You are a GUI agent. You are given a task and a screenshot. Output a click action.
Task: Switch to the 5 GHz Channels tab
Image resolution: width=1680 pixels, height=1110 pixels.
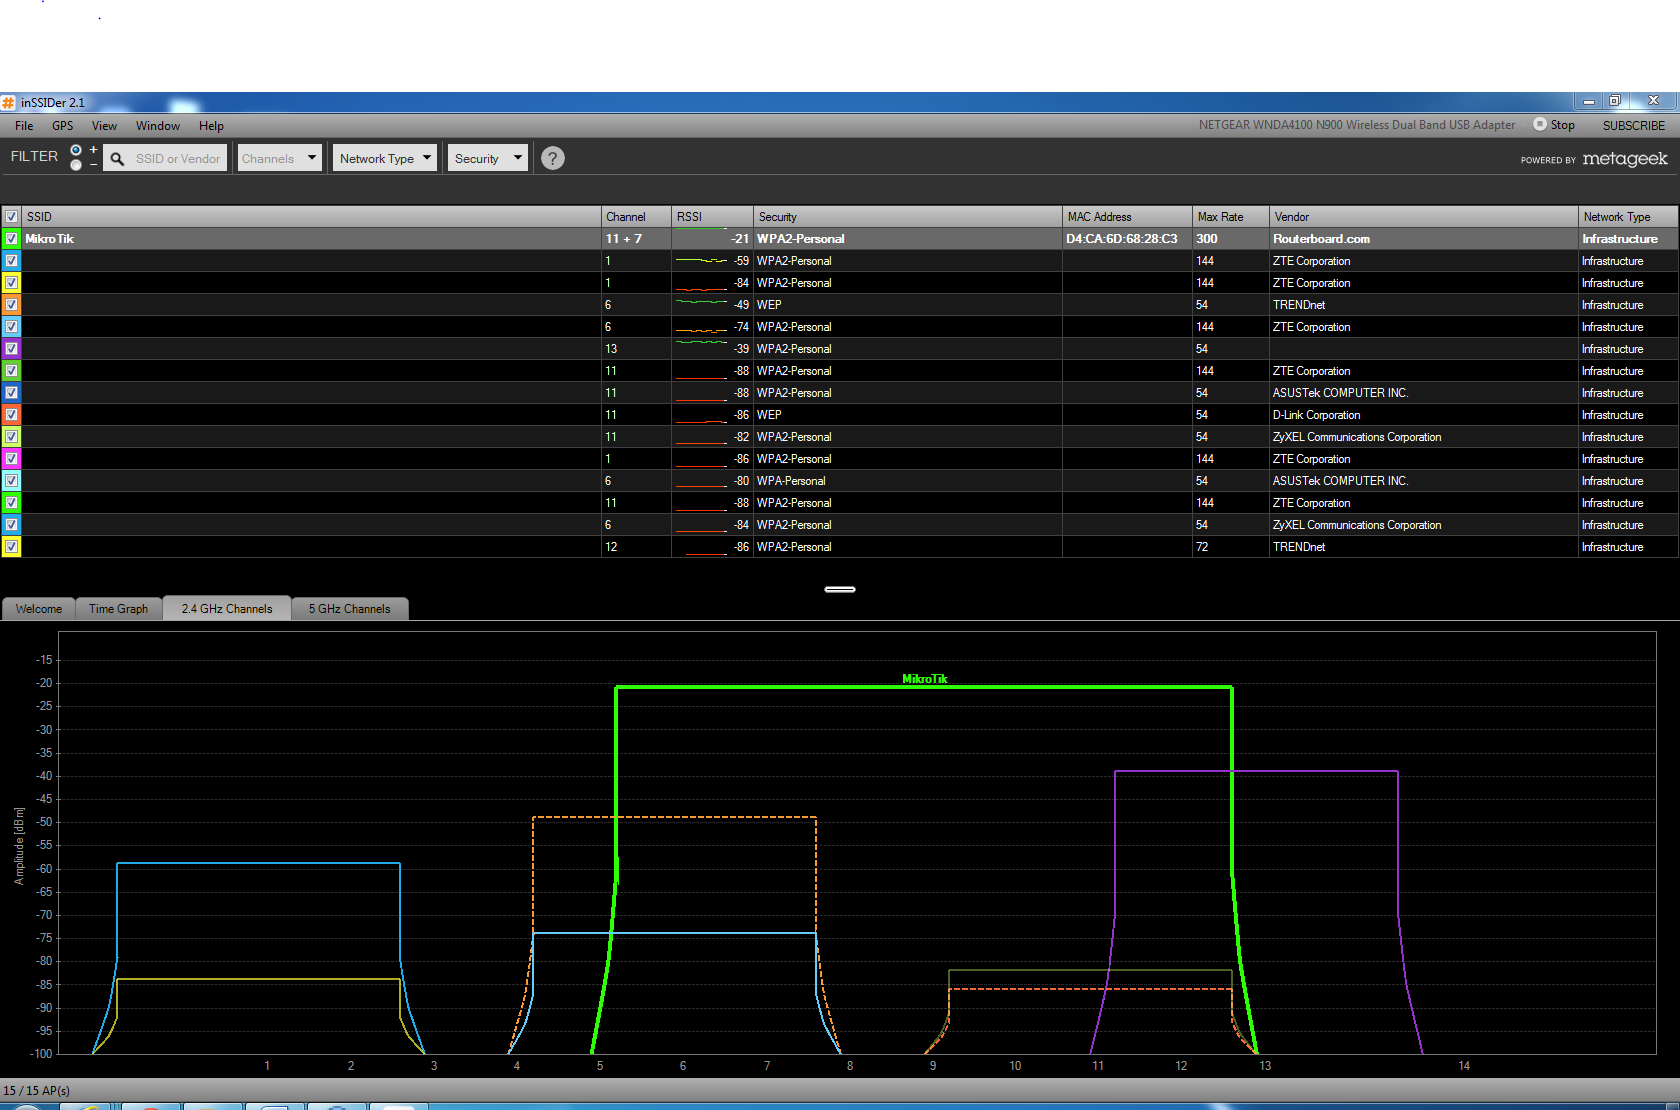(x=349, y=608)
